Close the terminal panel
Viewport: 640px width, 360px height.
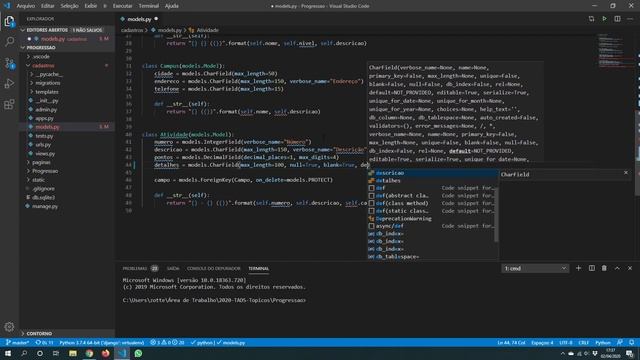coord(630,268)
